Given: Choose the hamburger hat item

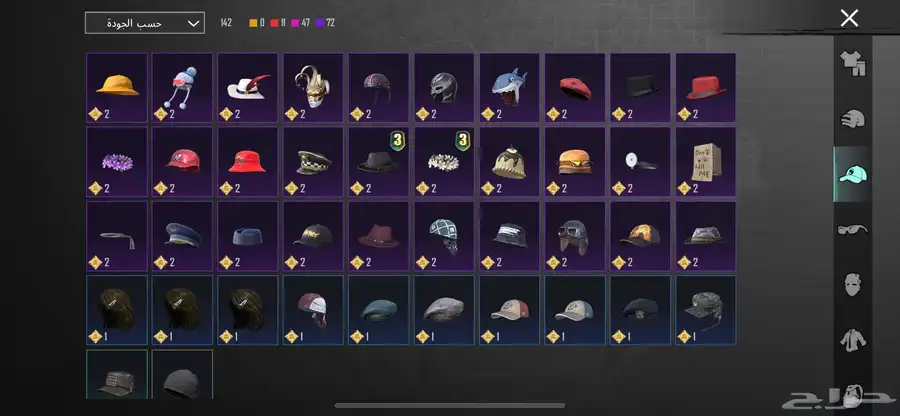Looking at the screenshot, I should coord(575,162).
